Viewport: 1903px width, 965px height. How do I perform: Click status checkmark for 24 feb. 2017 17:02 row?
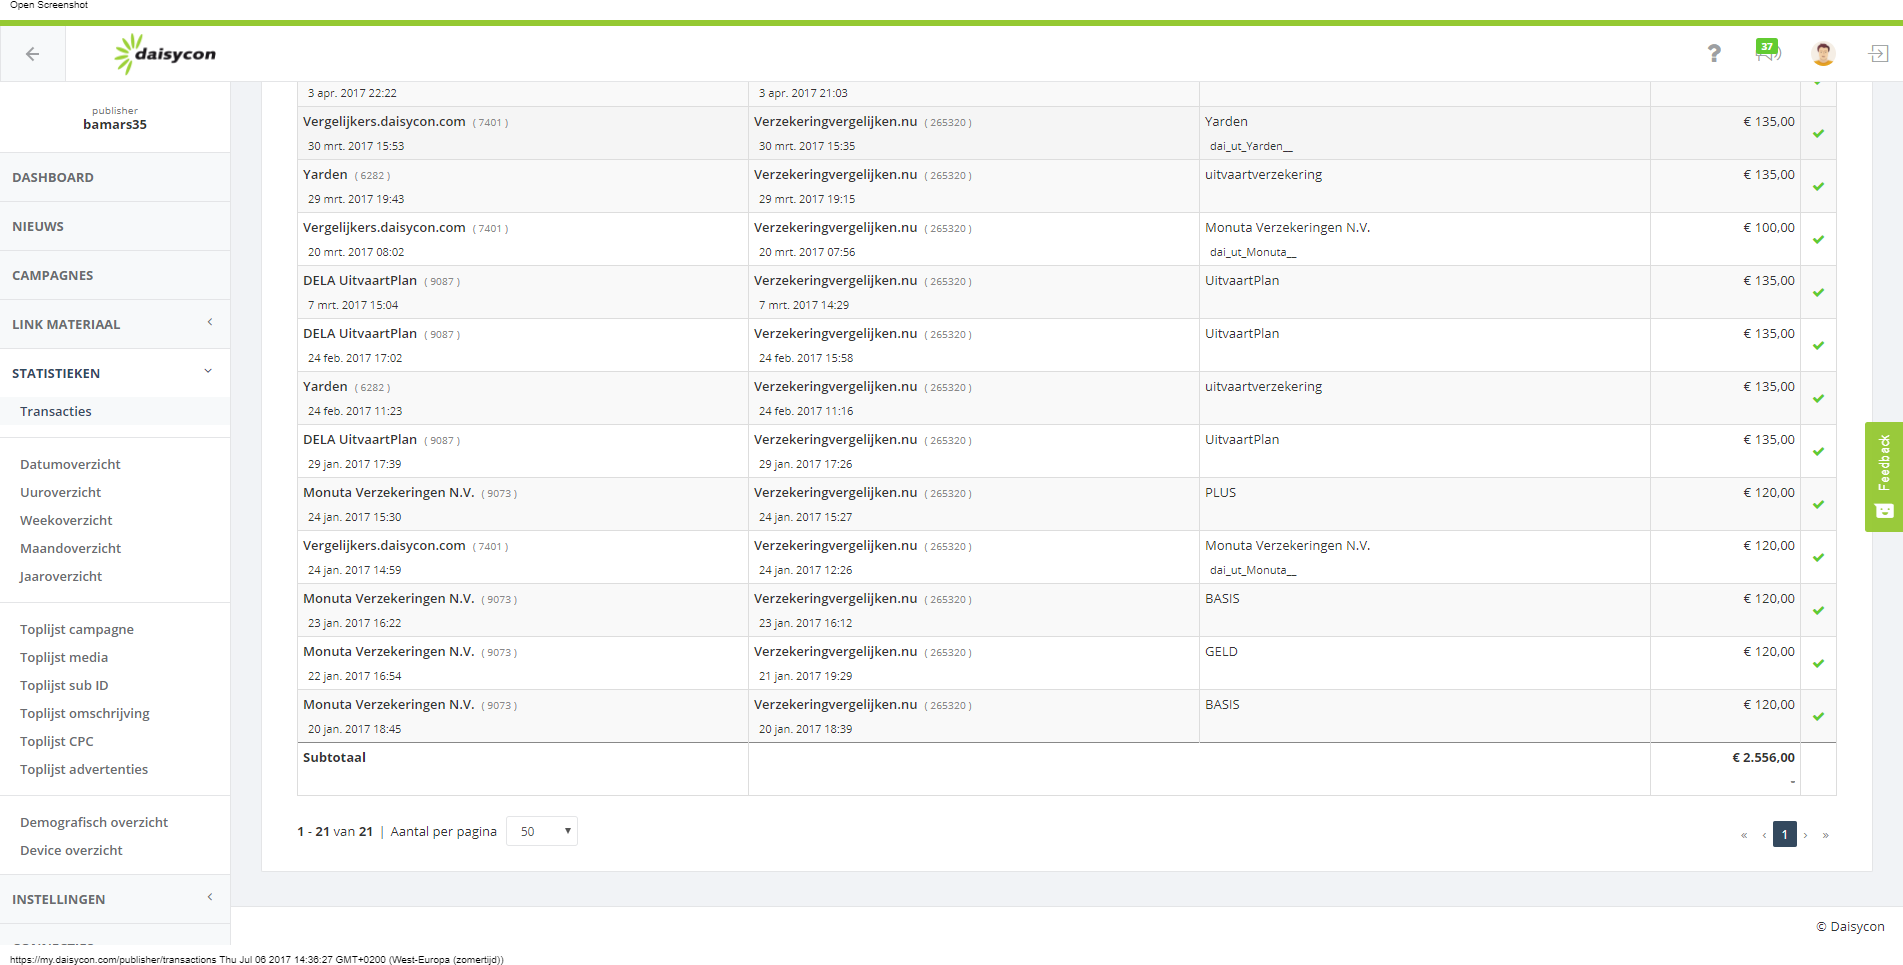(1818, 346)
